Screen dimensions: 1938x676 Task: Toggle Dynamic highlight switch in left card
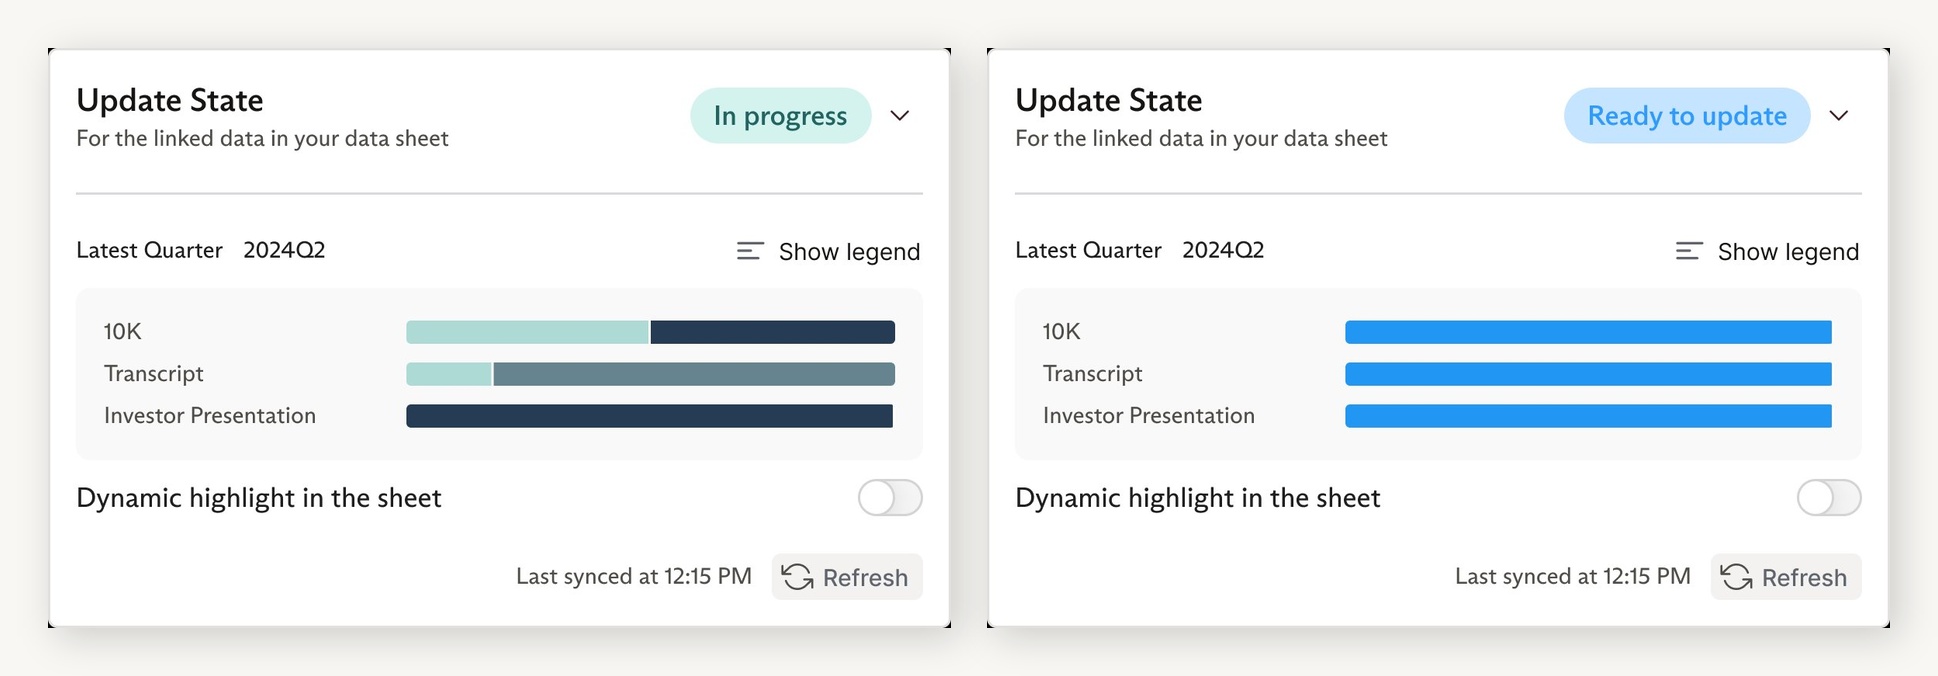pos(890,497)
